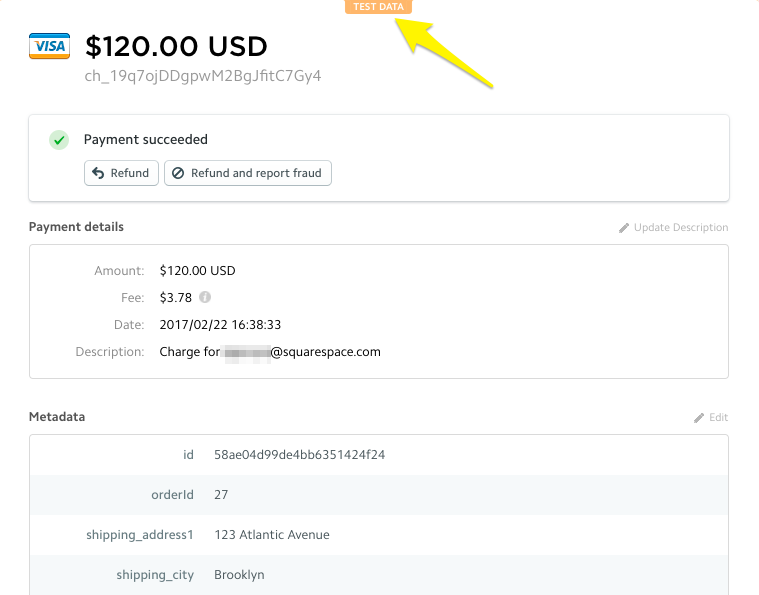Click the pencil icon beside metadata Edit
This screenshot has width=759, height=595.
click(x=699, y=418)
